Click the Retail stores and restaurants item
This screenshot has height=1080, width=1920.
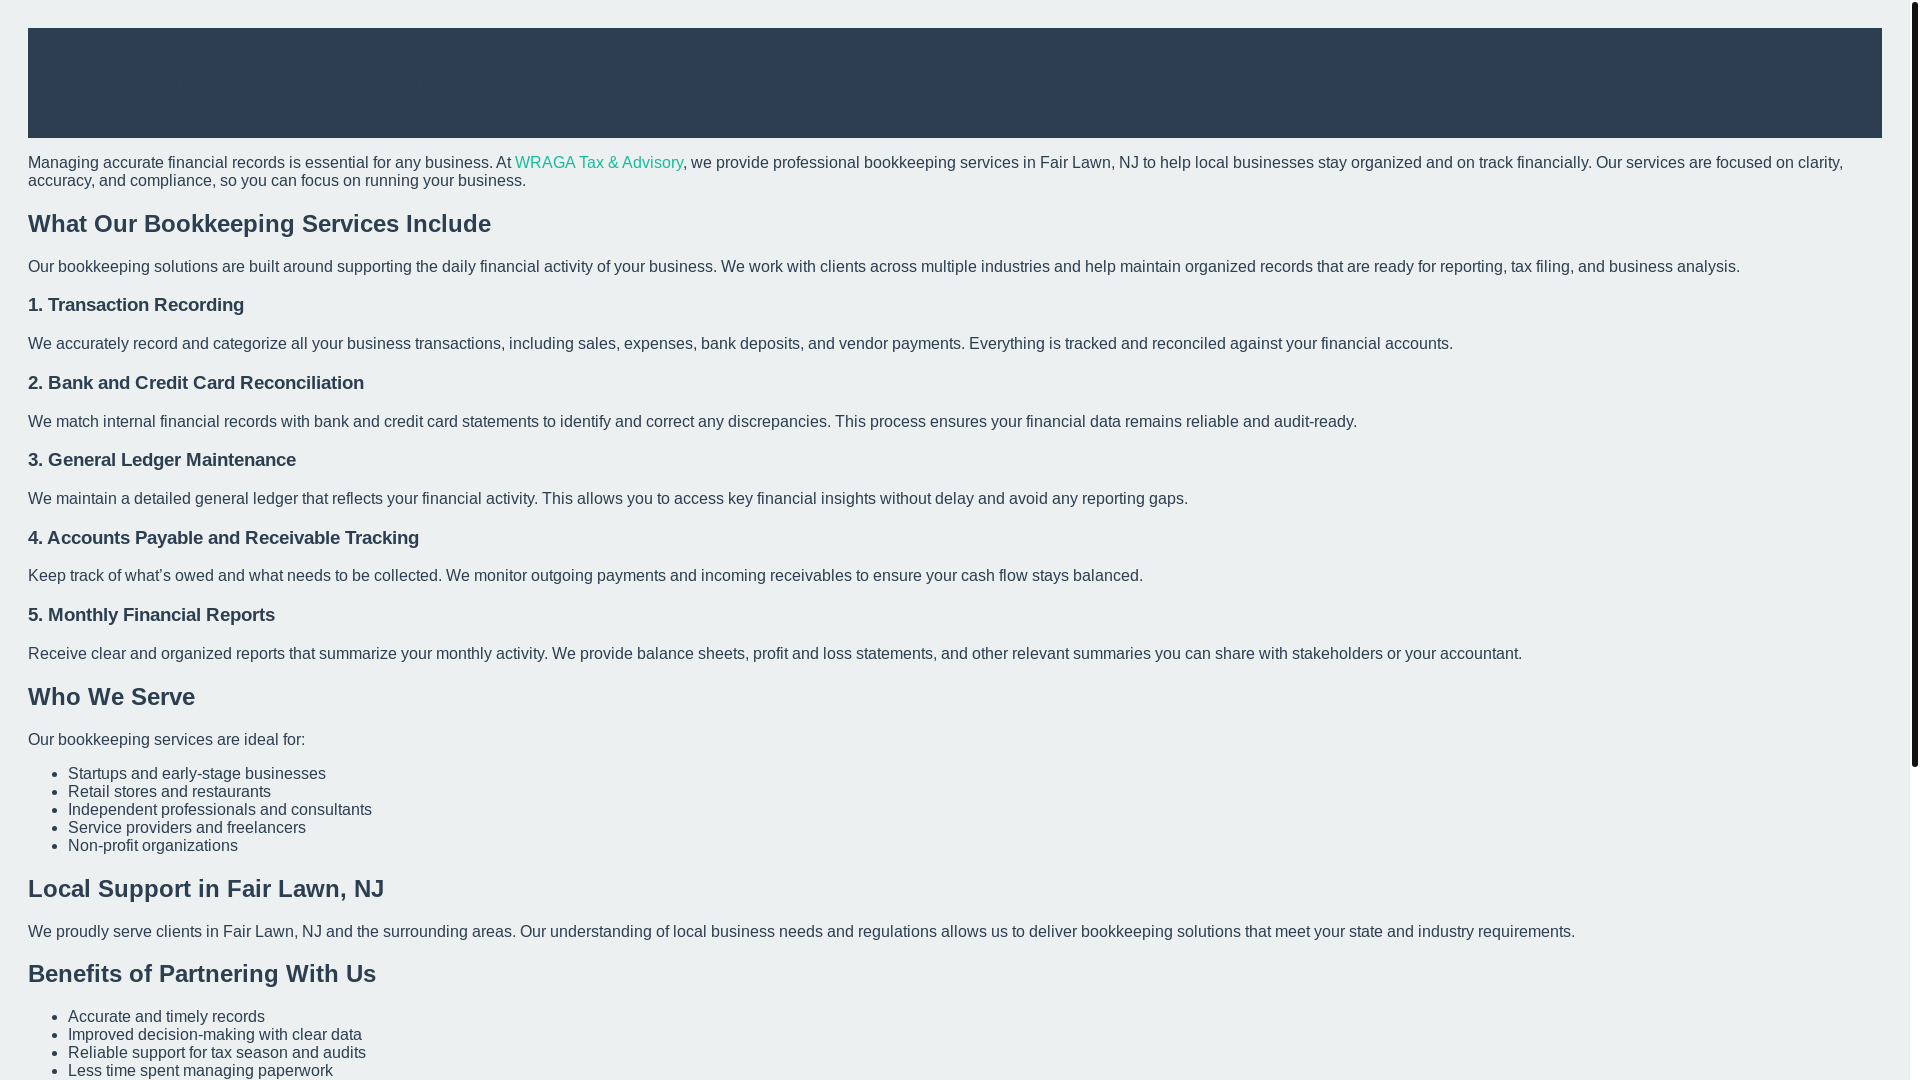point(169,792)
